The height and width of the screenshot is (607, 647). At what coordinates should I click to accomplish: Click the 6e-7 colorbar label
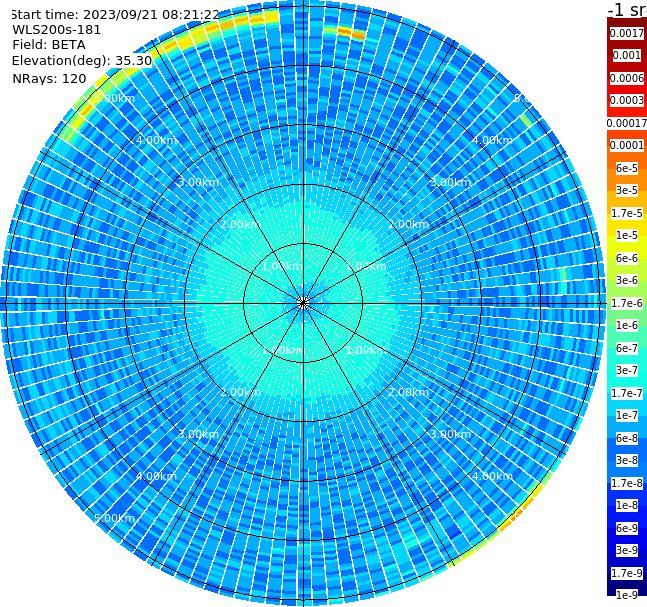(626, 348)
